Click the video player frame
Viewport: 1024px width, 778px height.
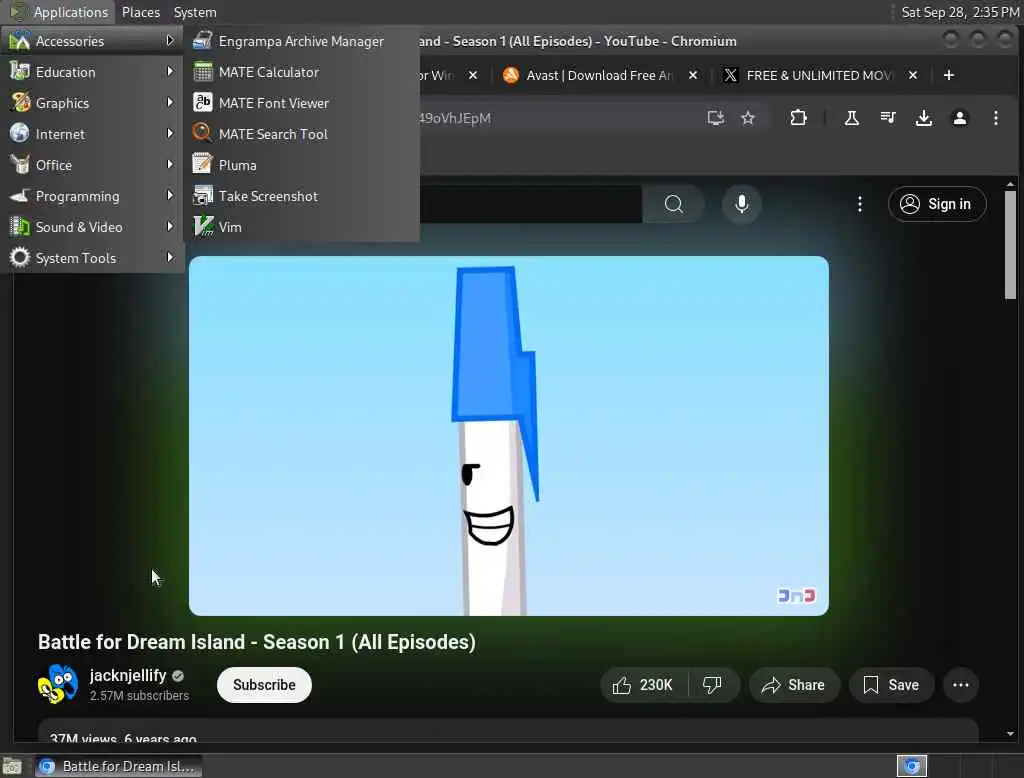point(509,436)
